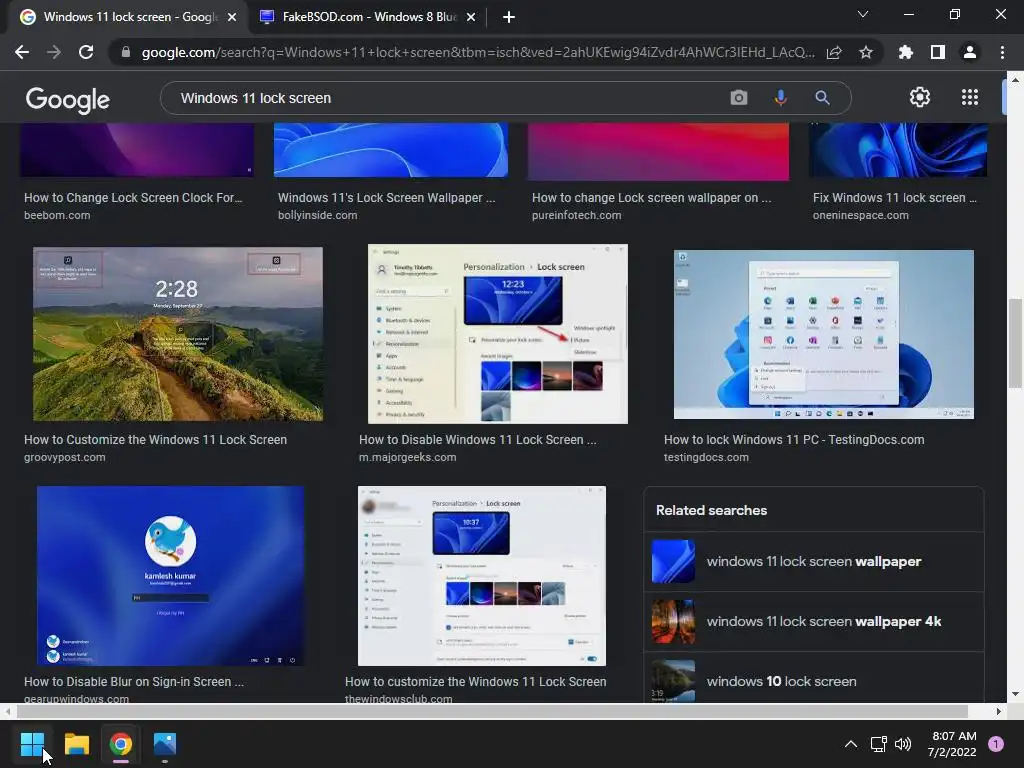The image size is (1024, 768).
Task: Open beebom.com Lock Screen Clock result
Action: coord(133,198)
